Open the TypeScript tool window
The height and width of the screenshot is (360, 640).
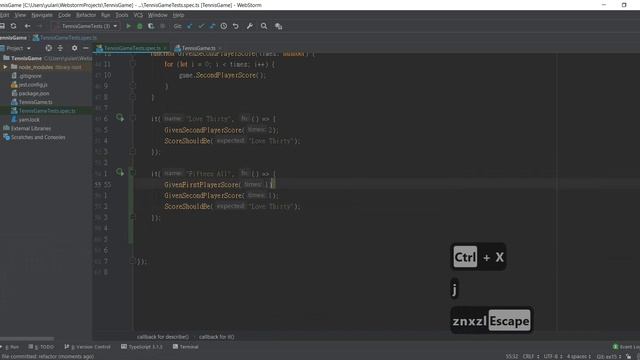(x=142, y=347)
